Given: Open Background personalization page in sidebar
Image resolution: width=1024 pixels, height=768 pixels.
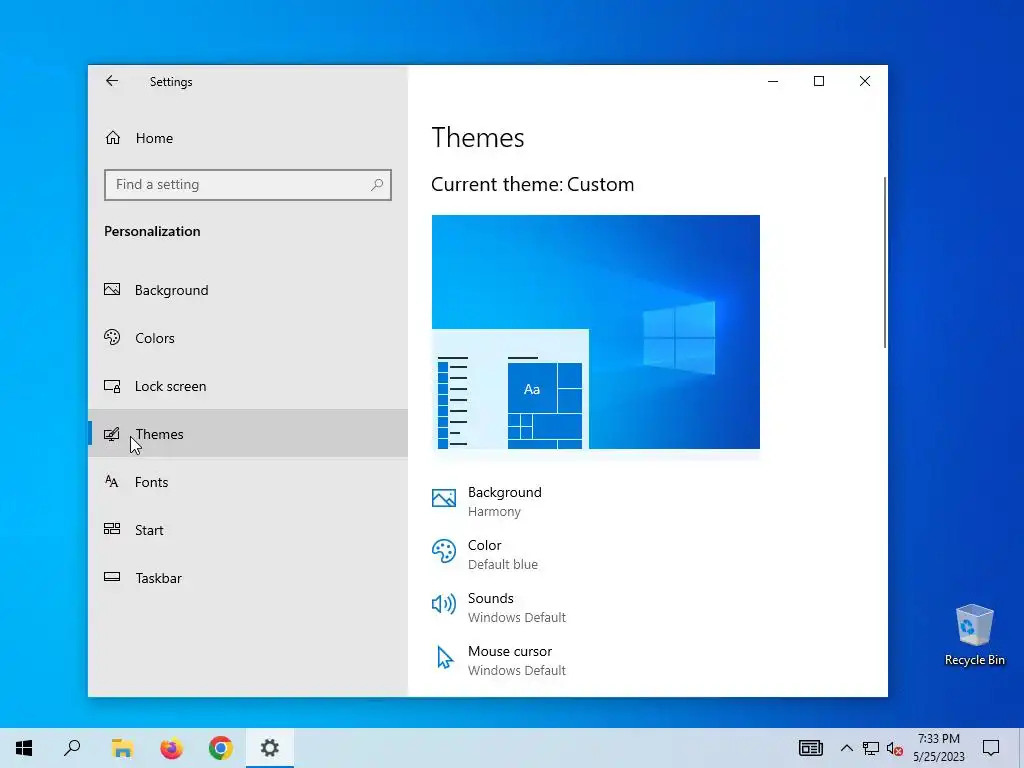Looking at the screenshot, I should [x=248, y=290].
